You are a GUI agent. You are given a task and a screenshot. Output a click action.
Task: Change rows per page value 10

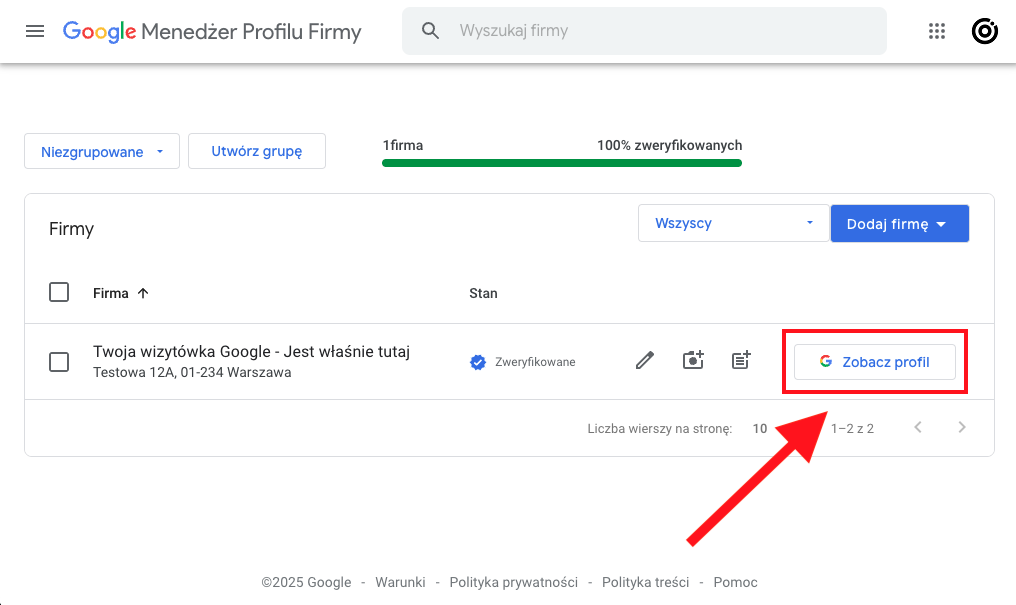pyautogui.click(x=760, y=429)
